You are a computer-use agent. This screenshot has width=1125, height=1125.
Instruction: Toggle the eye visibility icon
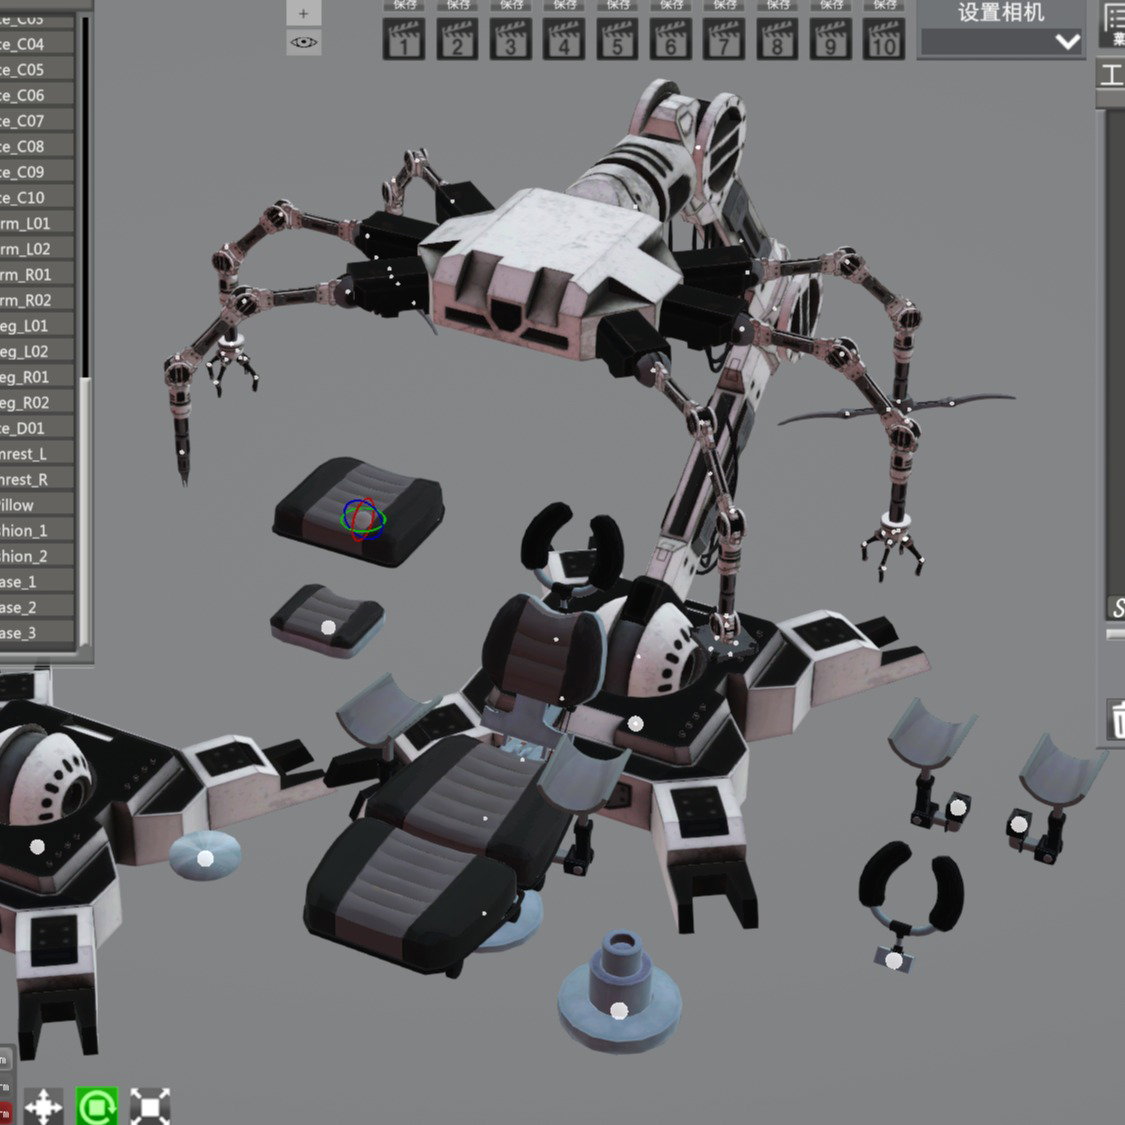tap(303, 42)
